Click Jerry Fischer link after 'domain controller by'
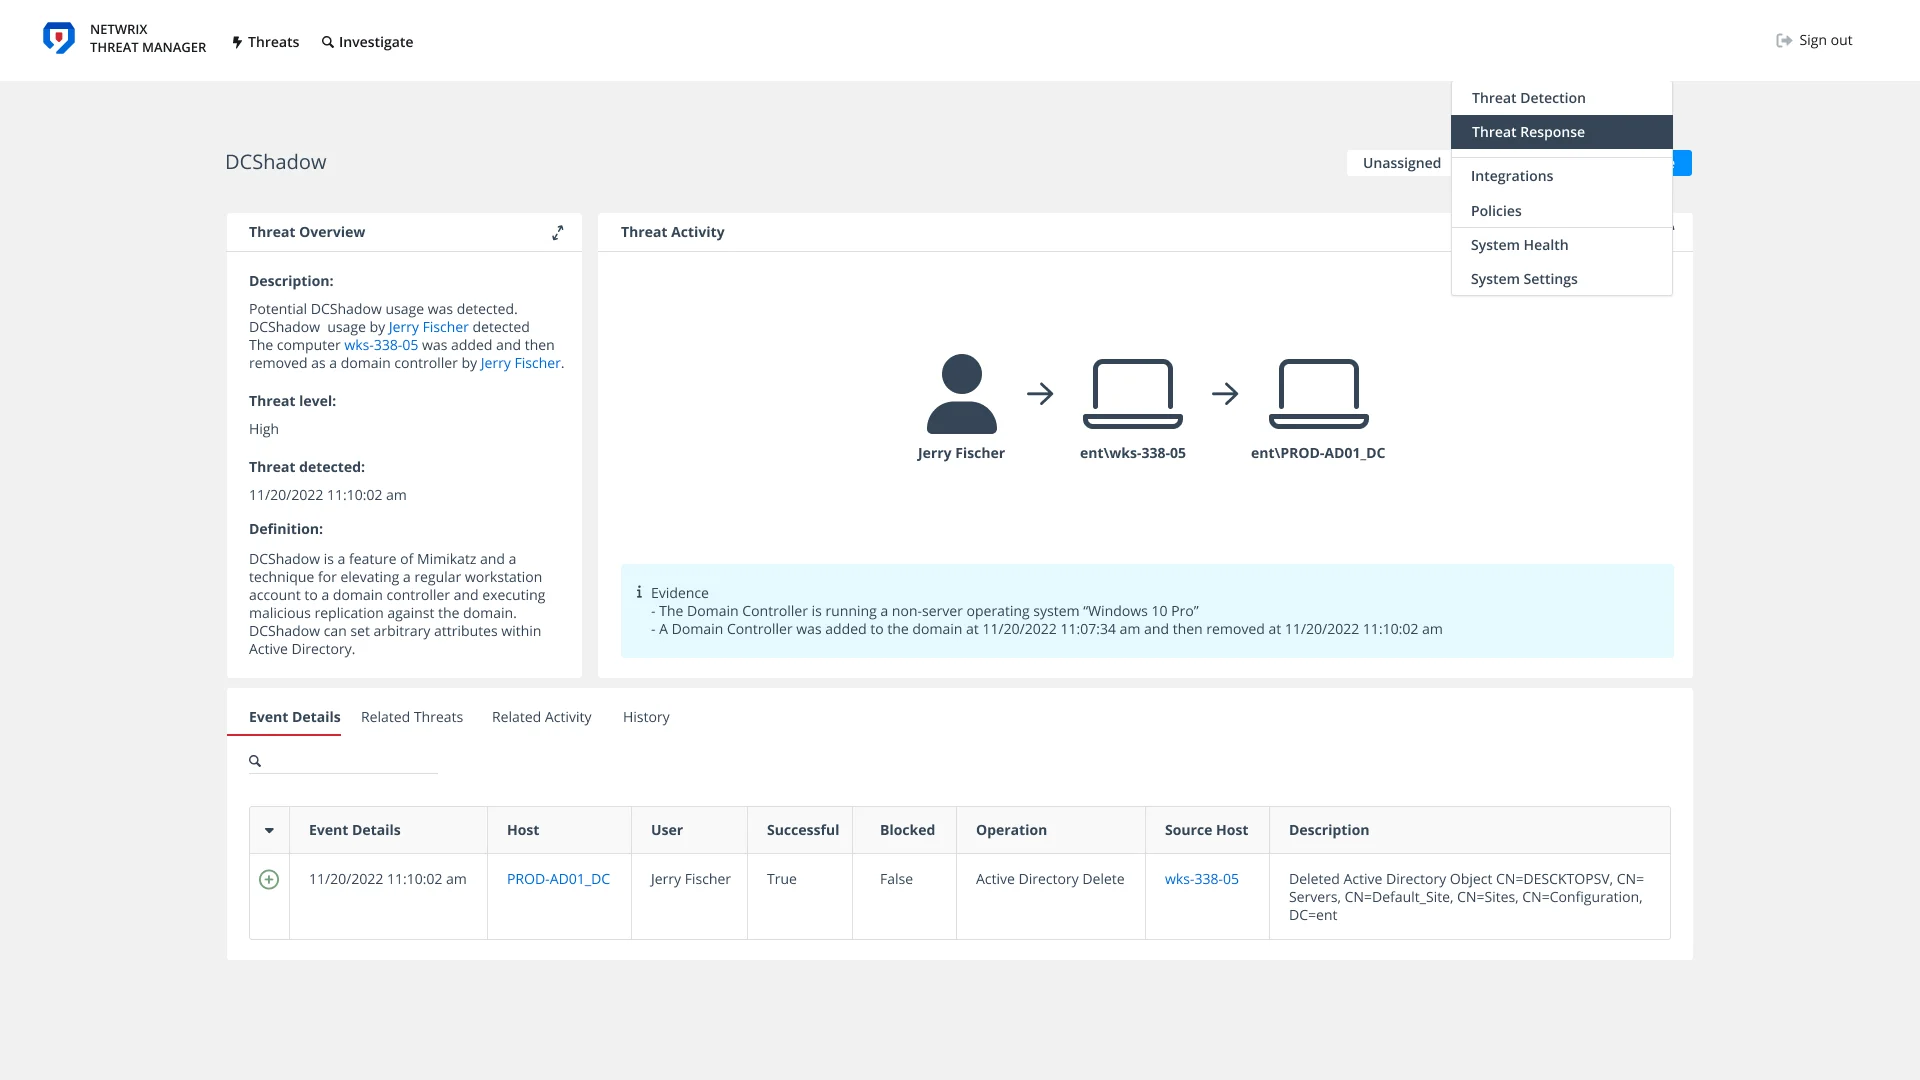1920x1080 pixels. tap(520, 363)
